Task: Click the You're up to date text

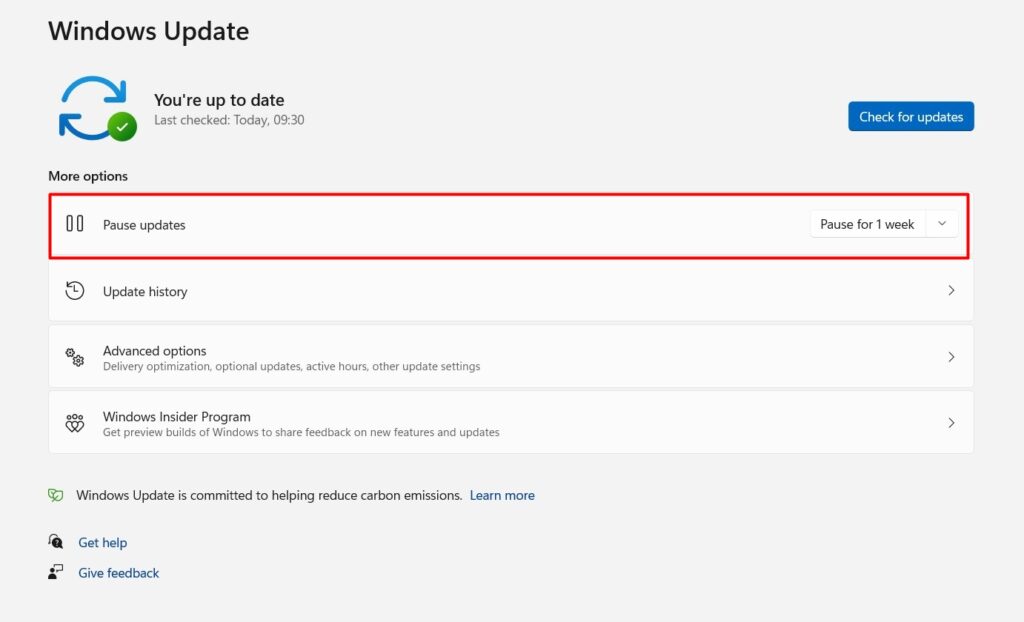Action: tap(219, 100)
